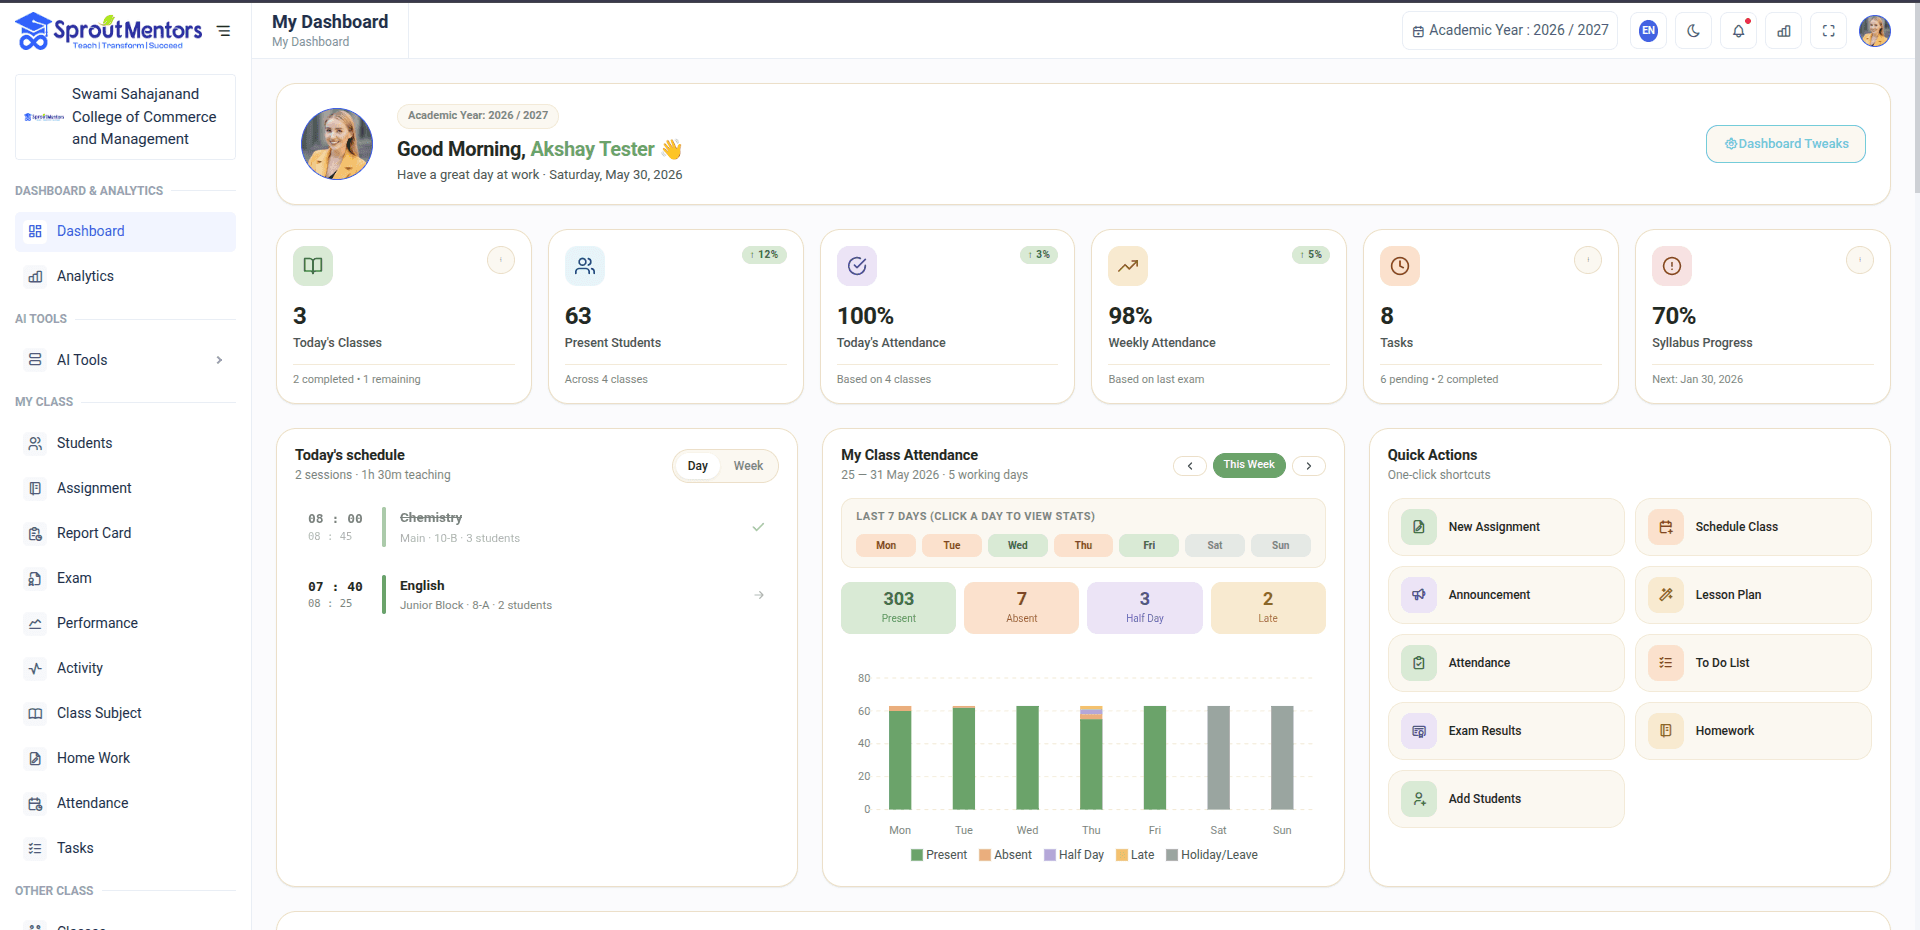Screen dimensions: 1920x930
Task: Click the Activity sidebar icon
Action: tap(36, 668)
